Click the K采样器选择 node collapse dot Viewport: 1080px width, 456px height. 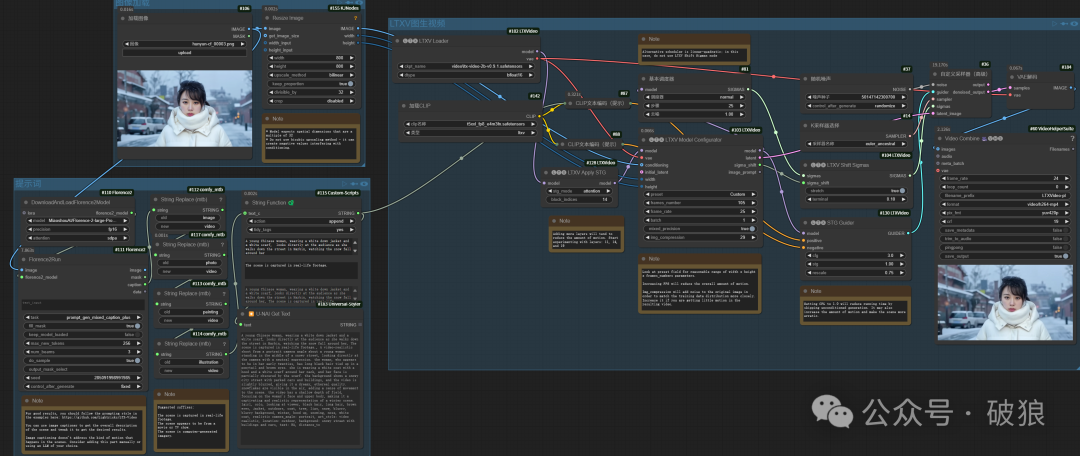pos(807,125)
